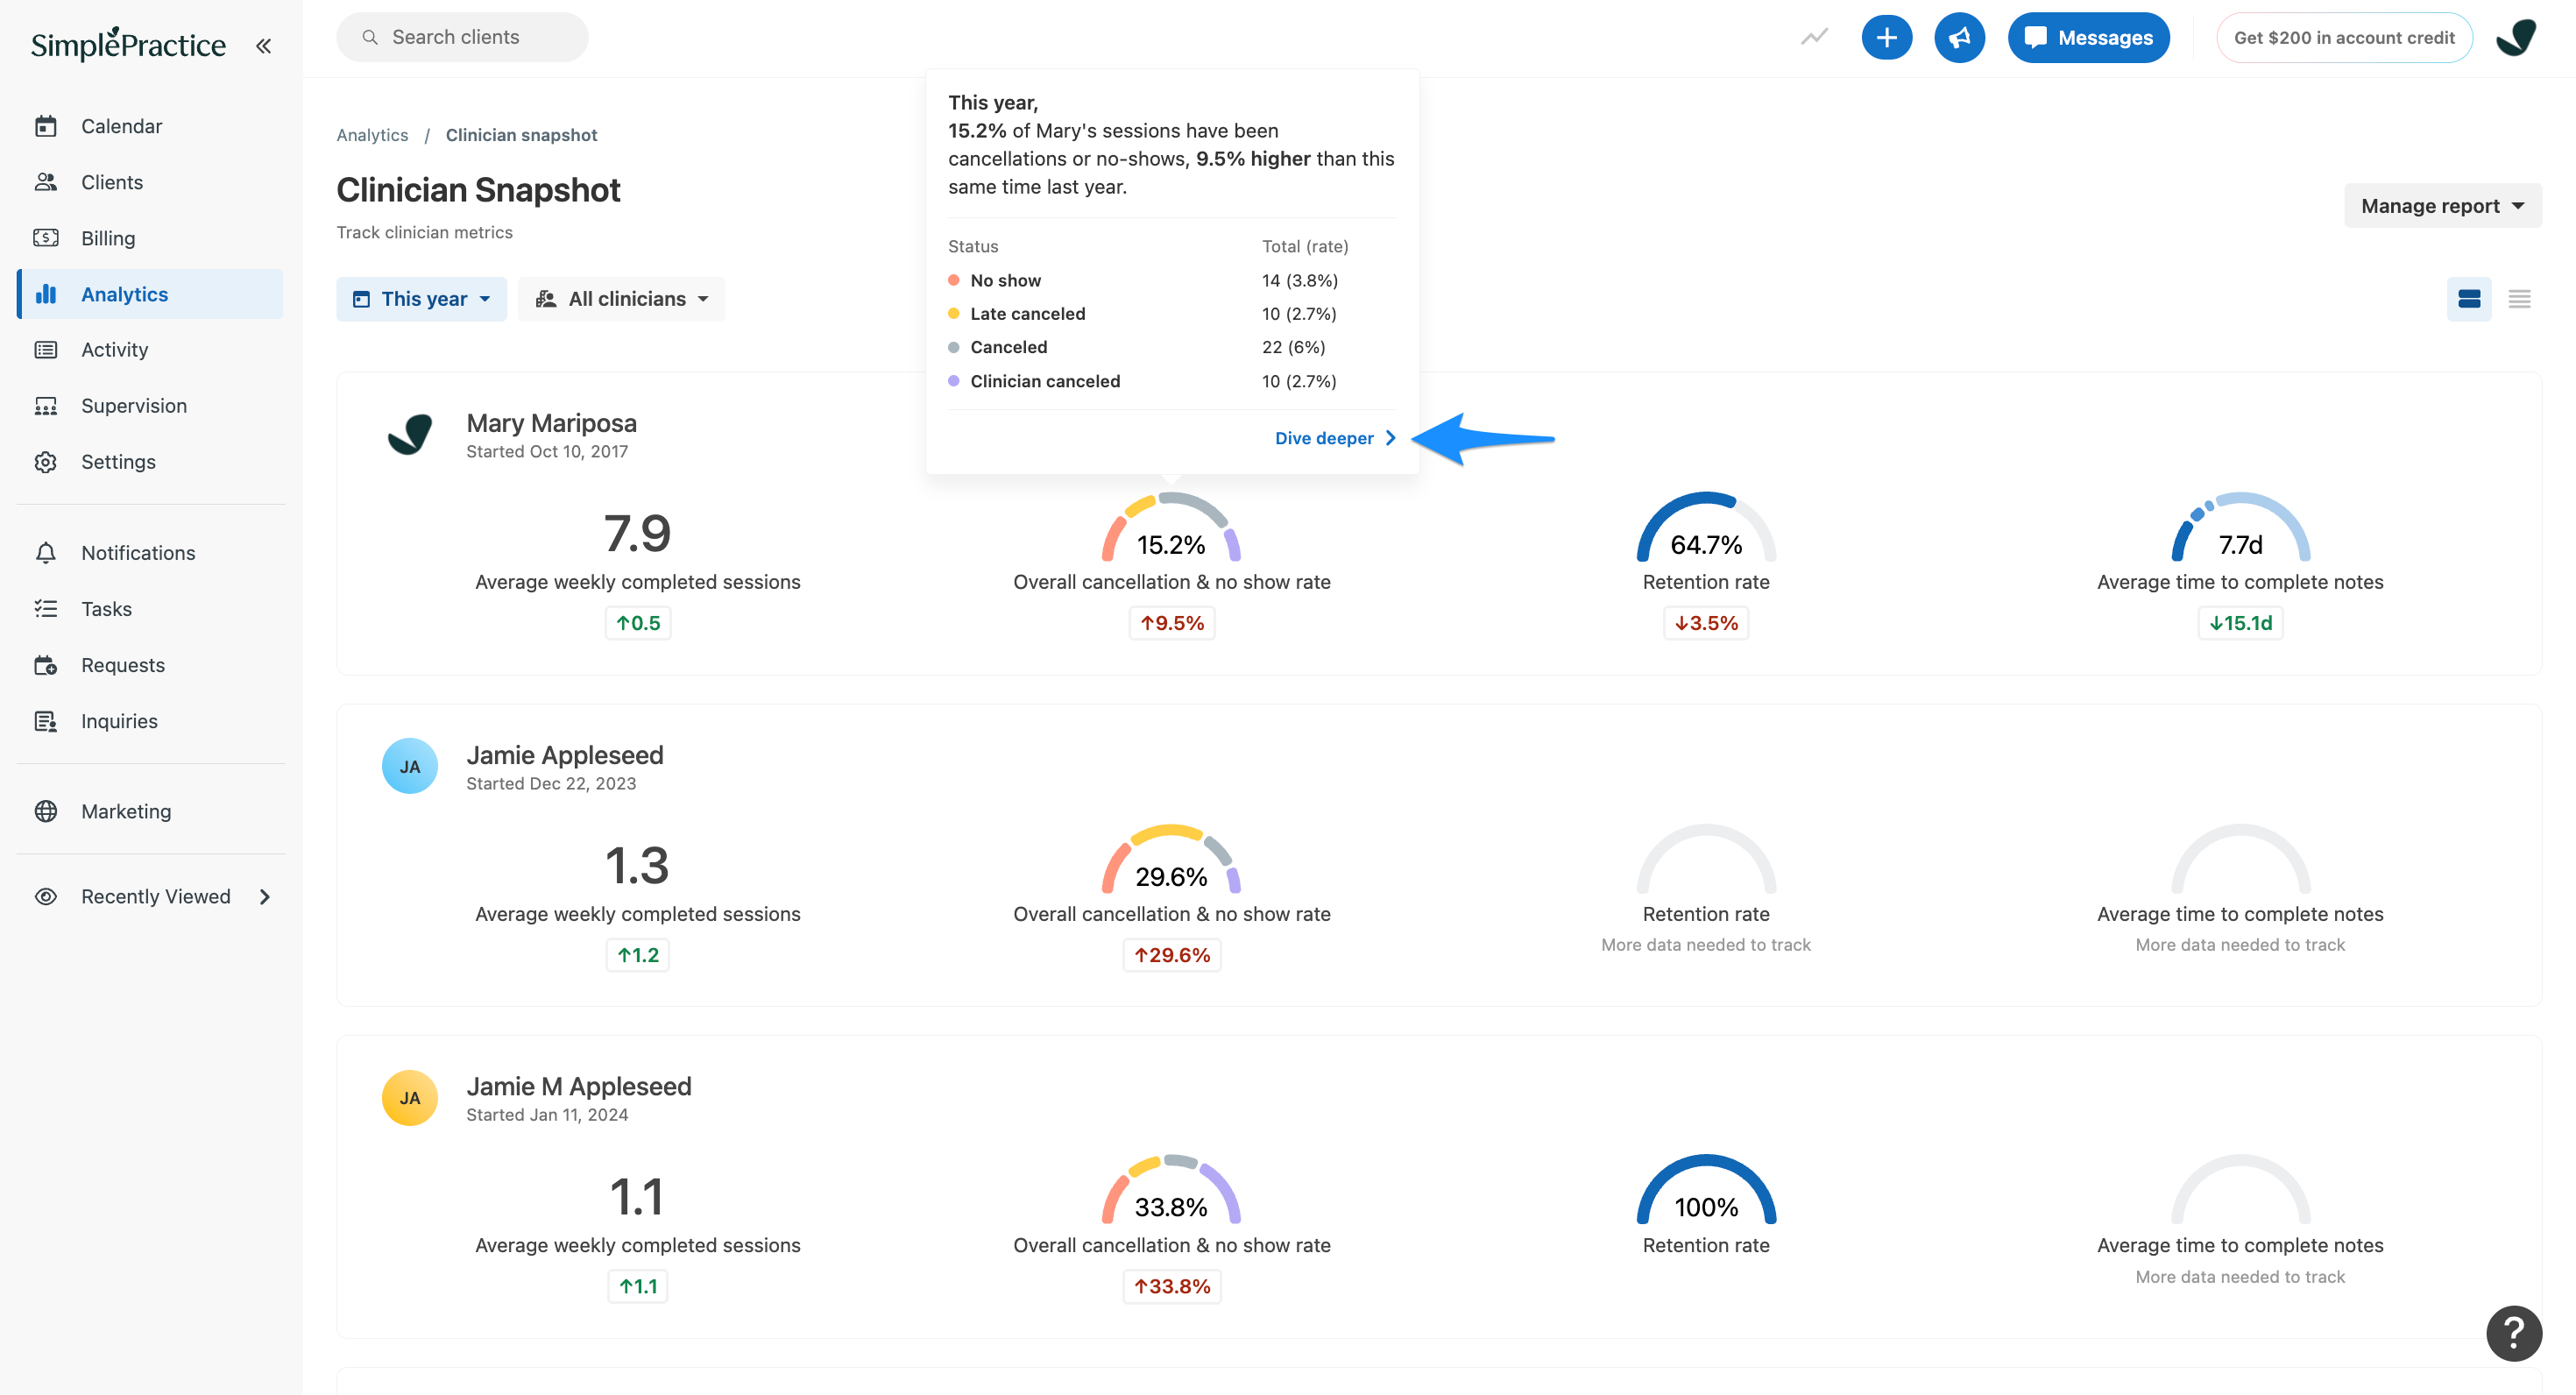Open the megaphone announcements icon
The height and width of the screenshot is (1395, 2576).
coord(1959,37)
